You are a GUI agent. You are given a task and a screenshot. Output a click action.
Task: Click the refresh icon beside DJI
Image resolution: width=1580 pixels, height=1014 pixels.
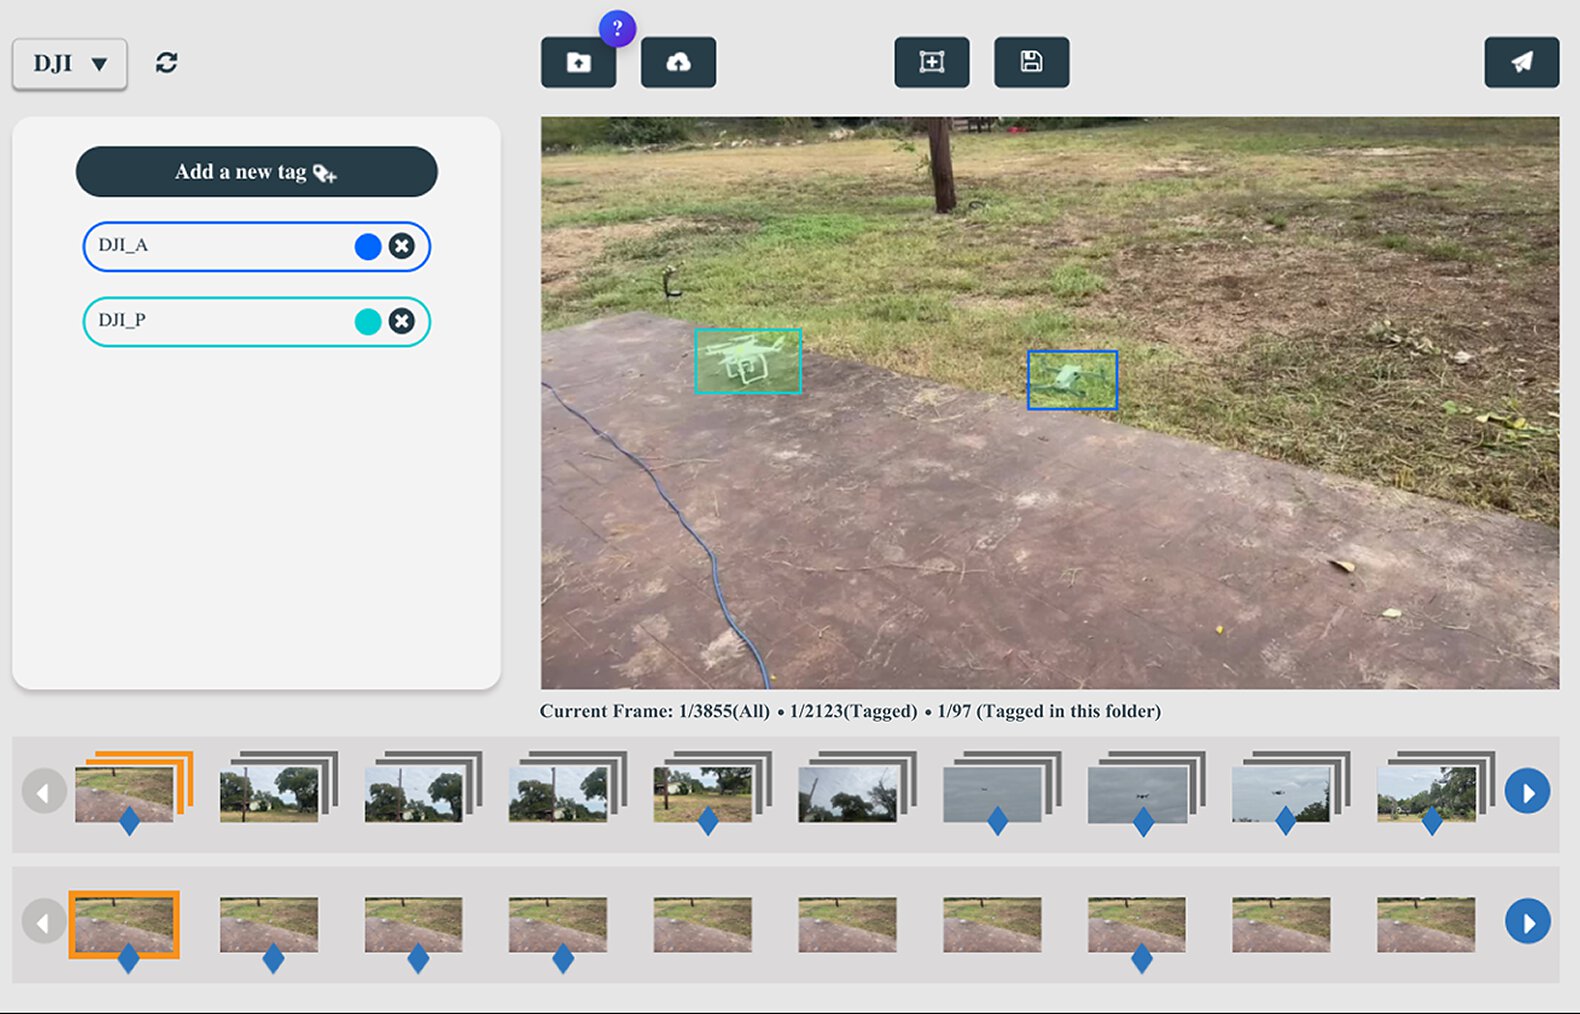coord(166,63)
